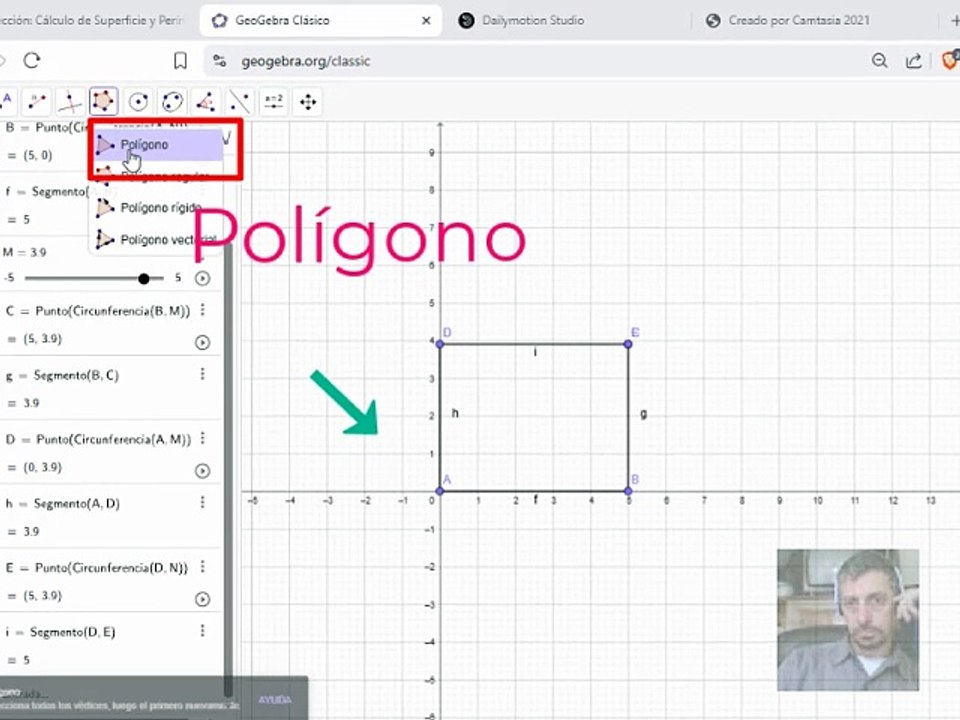Select the Move Graphics View tool

click(308, 101)
